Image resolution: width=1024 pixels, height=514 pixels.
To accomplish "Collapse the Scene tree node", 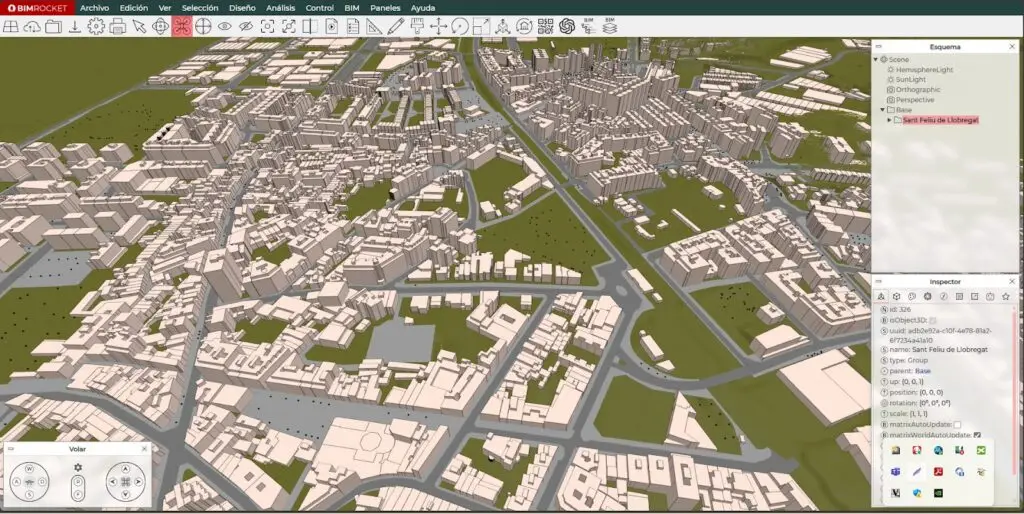I will 876,59.
